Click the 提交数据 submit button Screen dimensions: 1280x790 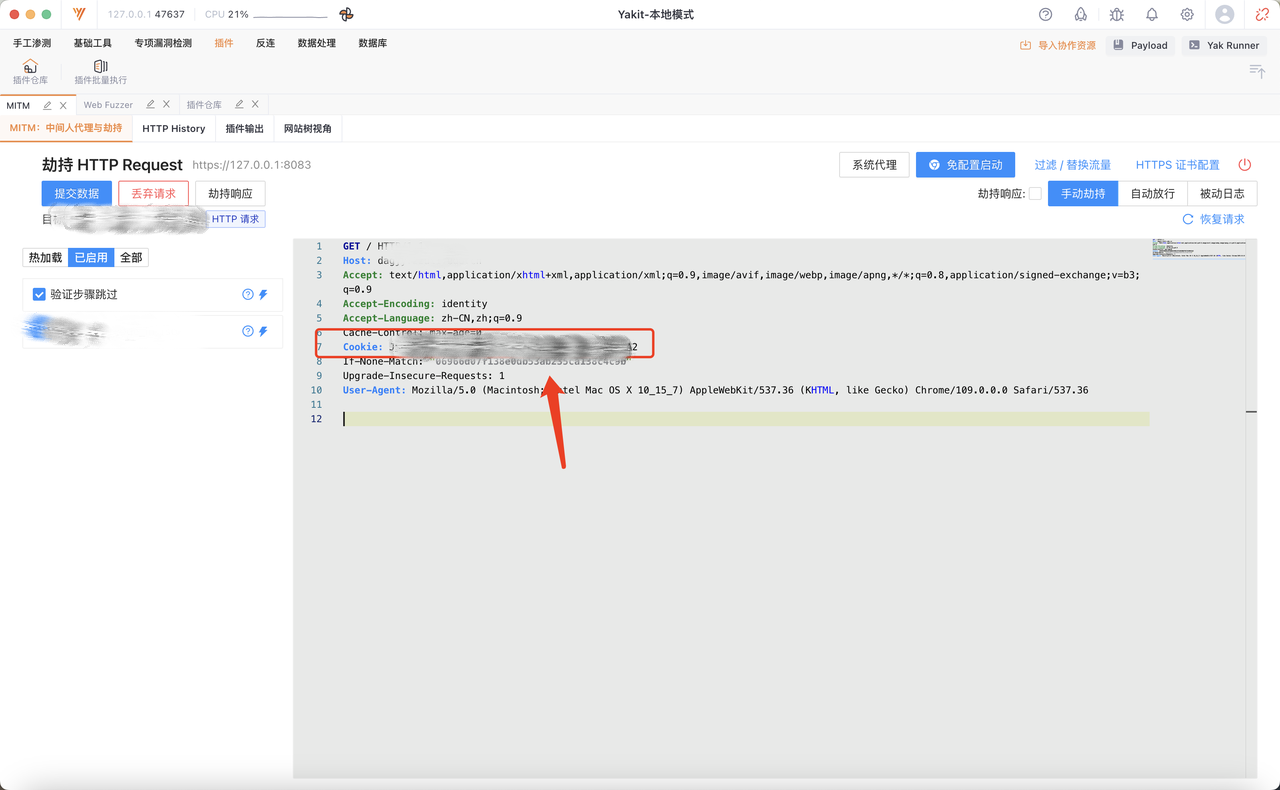point(77,194)
